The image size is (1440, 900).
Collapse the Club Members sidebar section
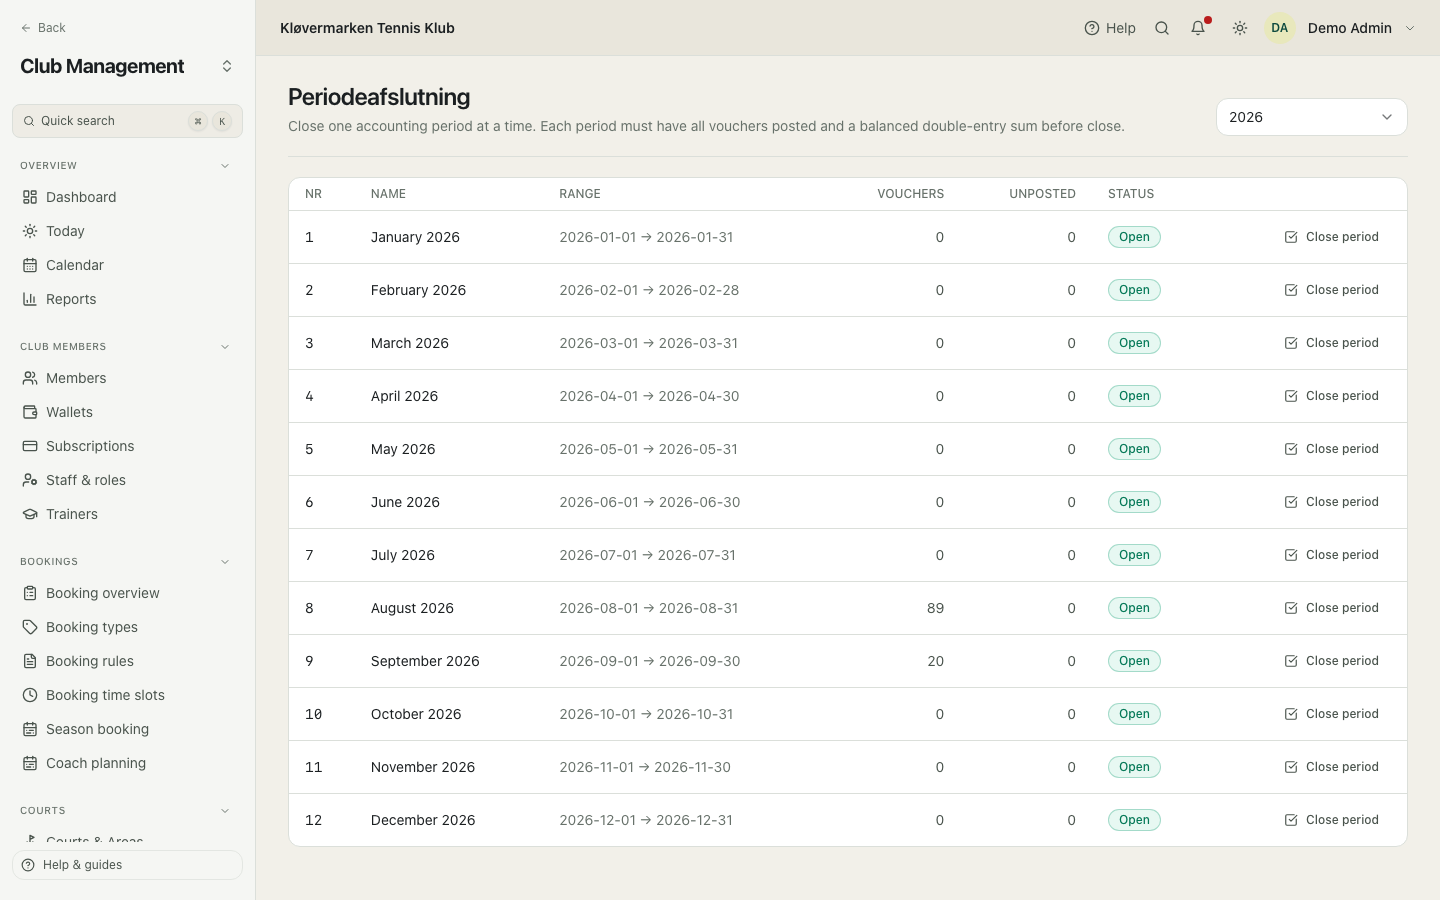pos(225,347)
